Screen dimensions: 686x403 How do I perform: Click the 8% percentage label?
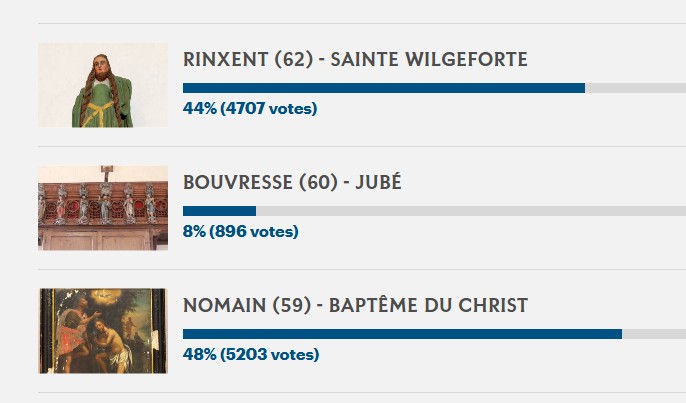point(194,231)
